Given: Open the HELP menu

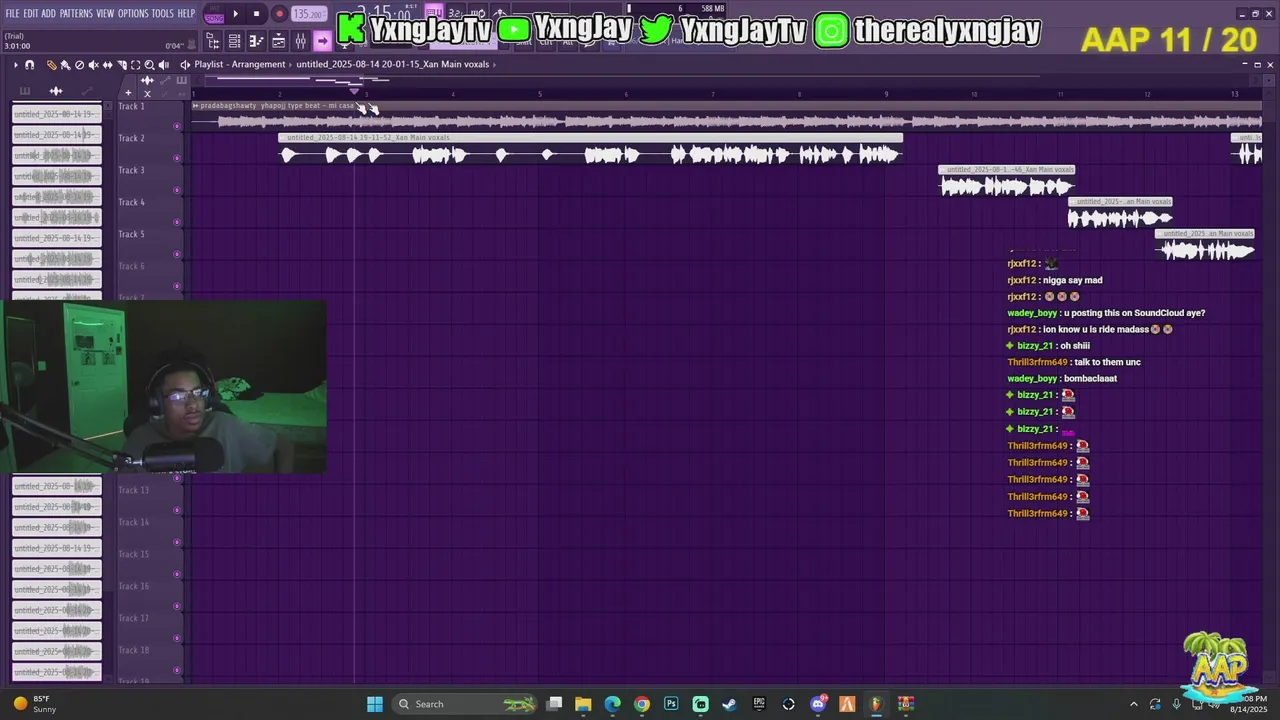Looking at the screenshot, I should pos(186,13).
